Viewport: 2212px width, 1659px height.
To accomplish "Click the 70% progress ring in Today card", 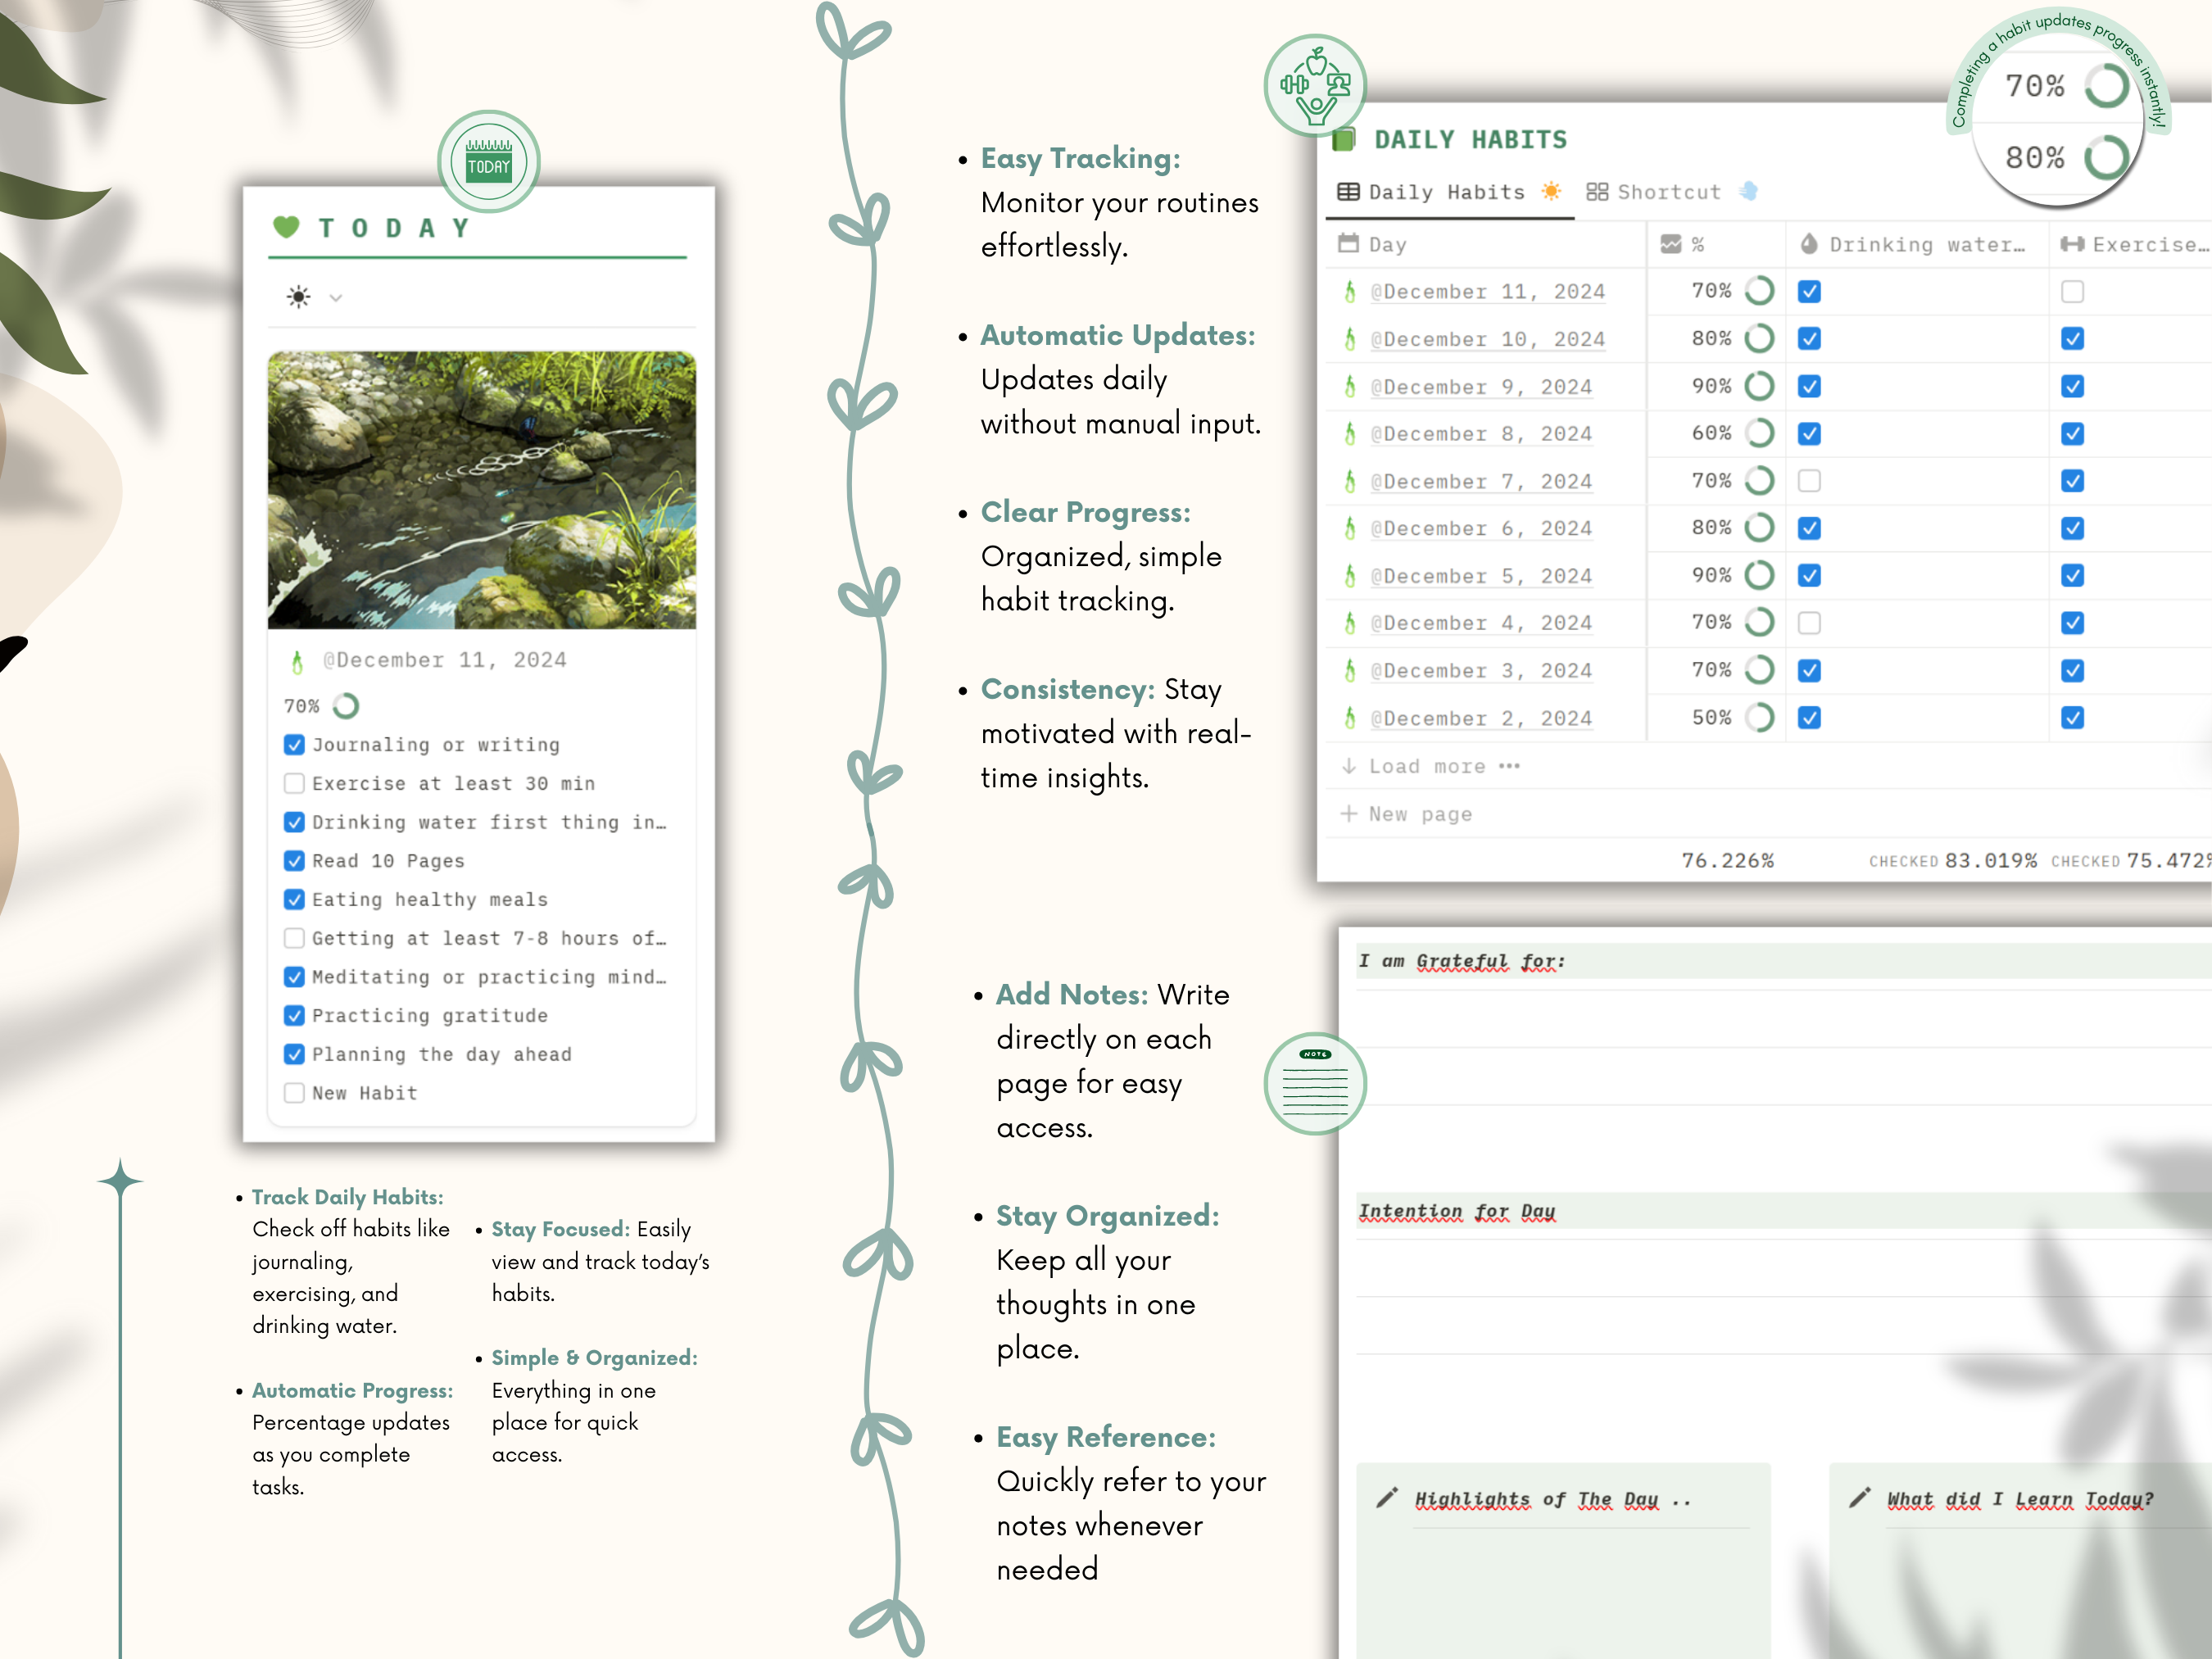I will (346, 706).
